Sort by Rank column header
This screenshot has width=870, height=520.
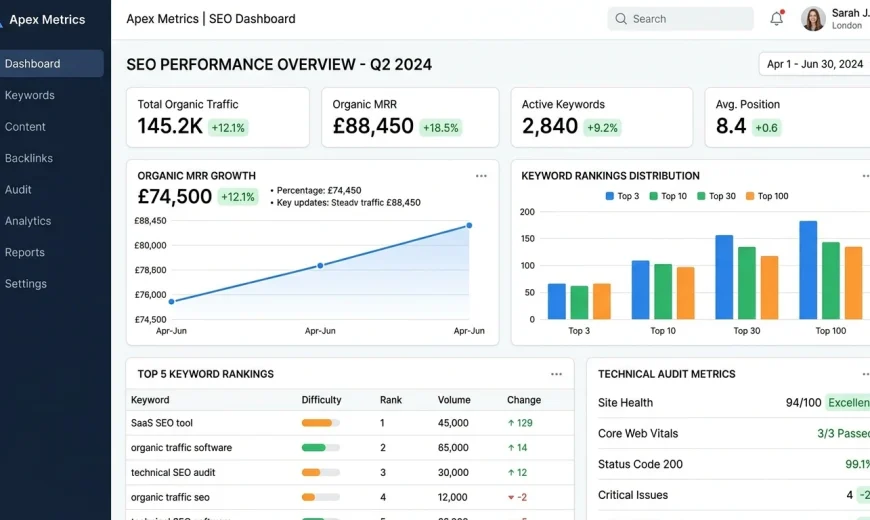tap(391, 400)
